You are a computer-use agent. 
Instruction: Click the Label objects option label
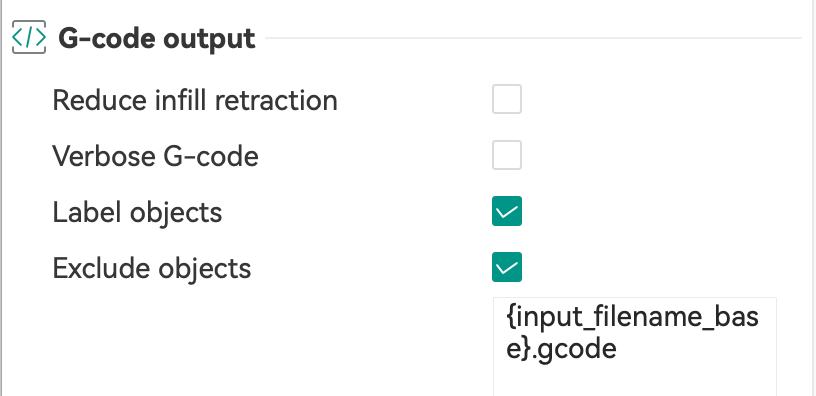[x=137, y=212]
